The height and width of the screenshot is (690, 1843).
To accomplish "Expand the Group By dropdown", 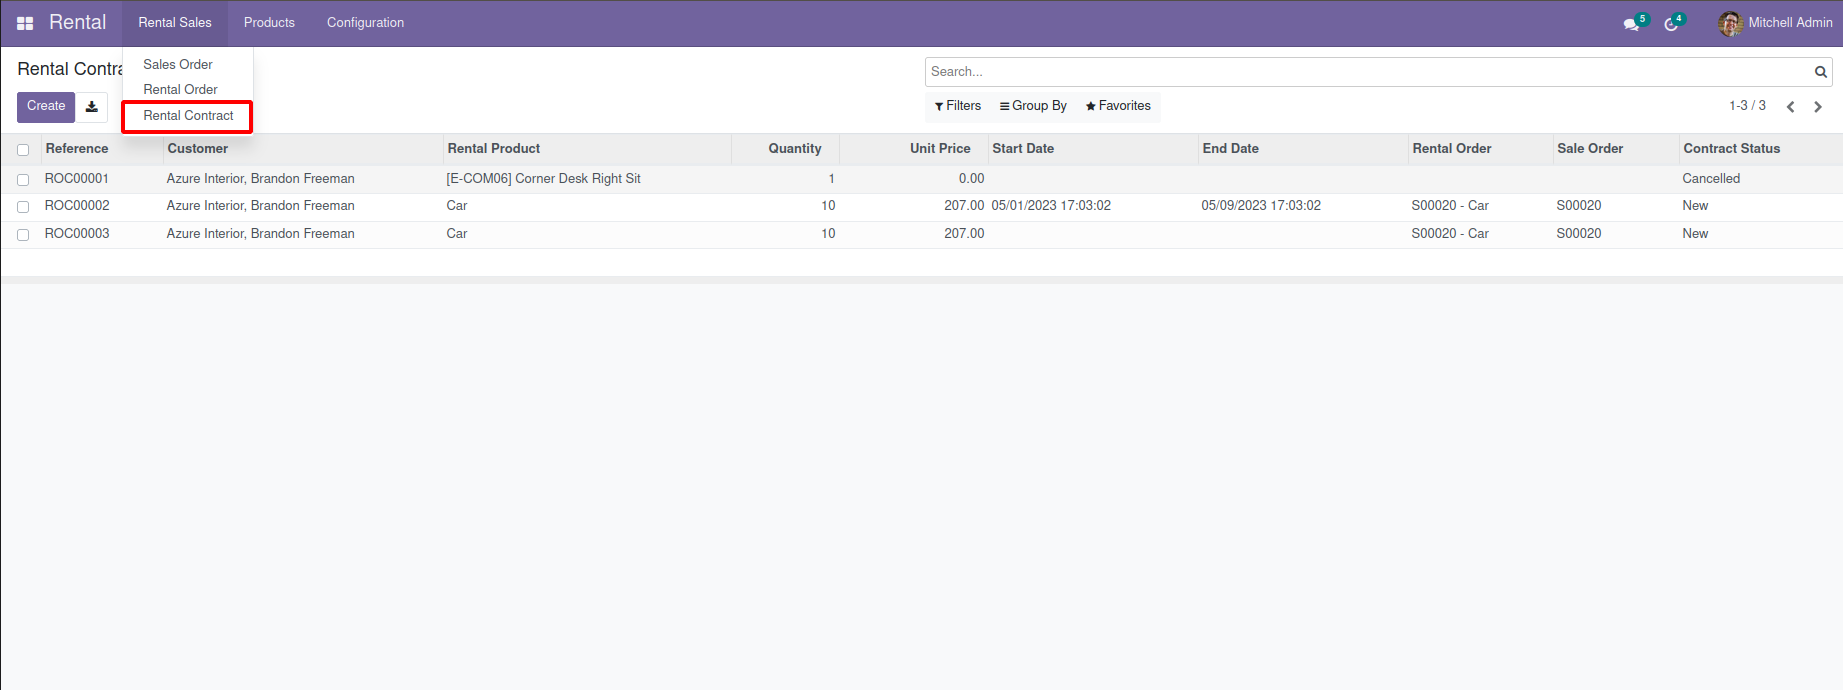I will [x=1033, y=106].
